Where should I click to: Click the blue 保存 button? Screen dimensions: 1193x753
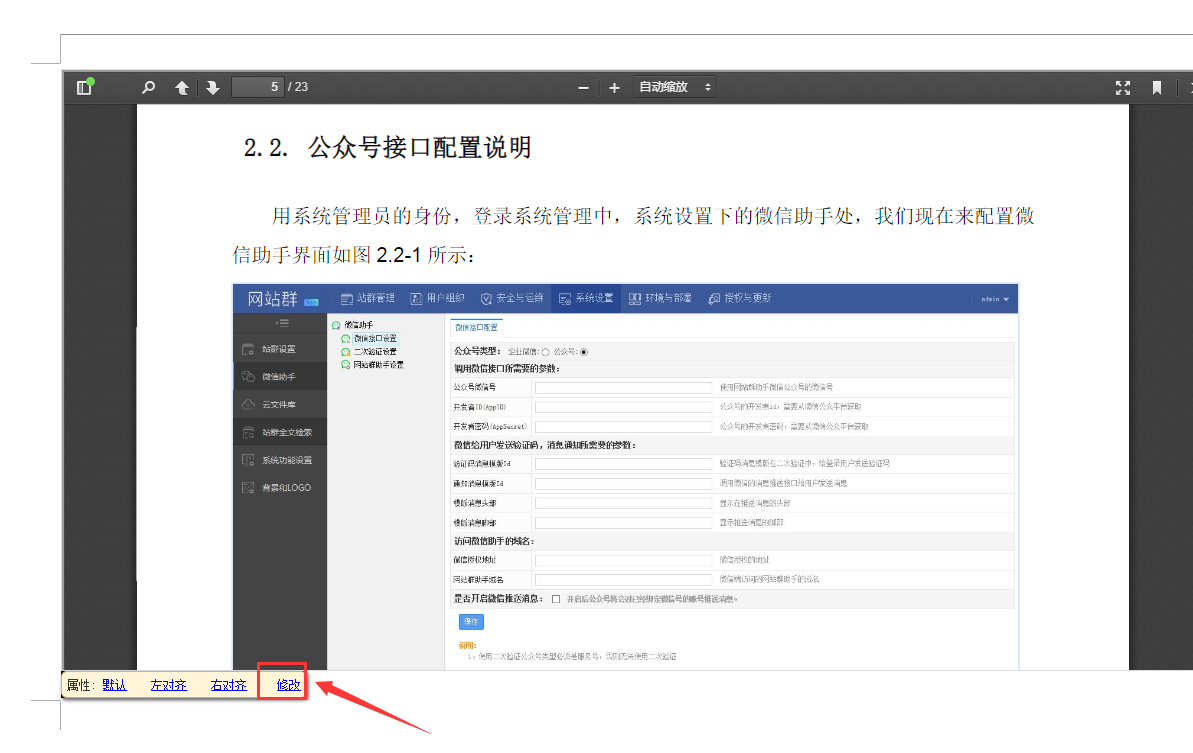click(471, 622)
